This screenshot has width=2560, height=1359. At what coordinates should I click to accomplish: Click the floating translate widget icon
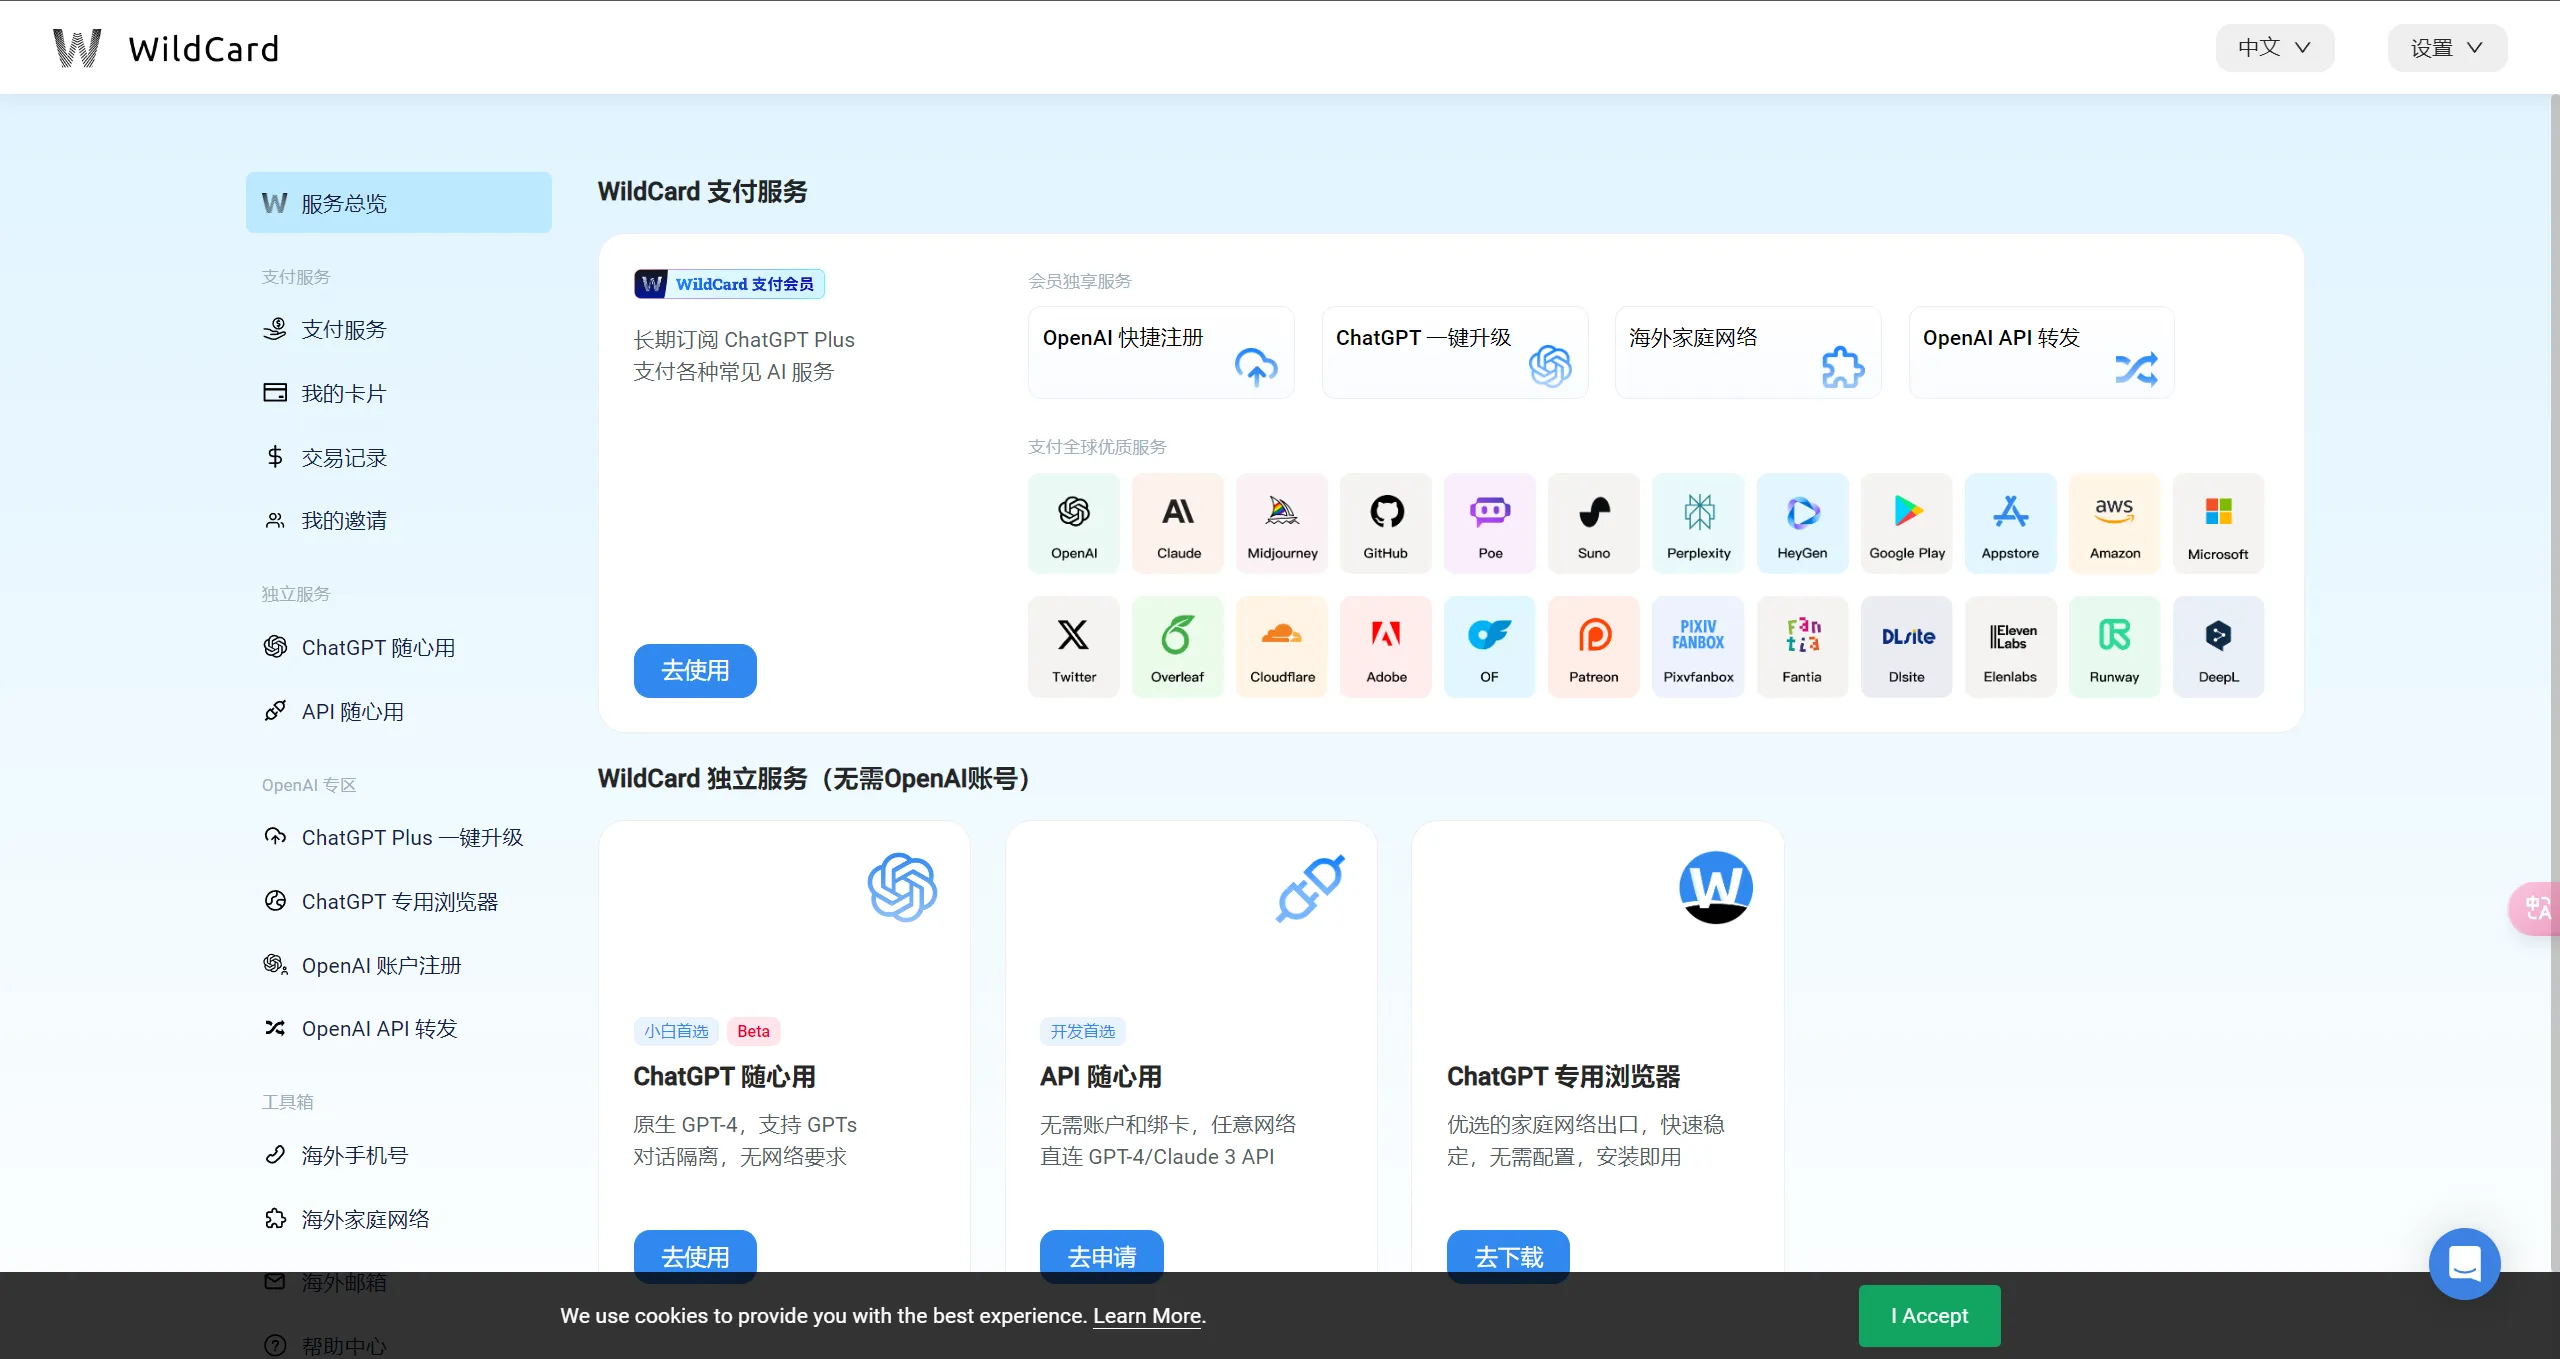click(x=2536, y=908)
